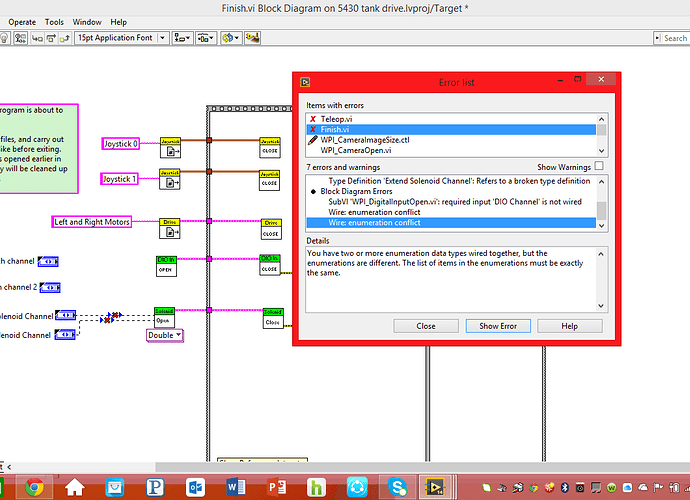
Task: Click Joystick Close VI on Joystick 1 wire
Action: (x=269, y=180)
